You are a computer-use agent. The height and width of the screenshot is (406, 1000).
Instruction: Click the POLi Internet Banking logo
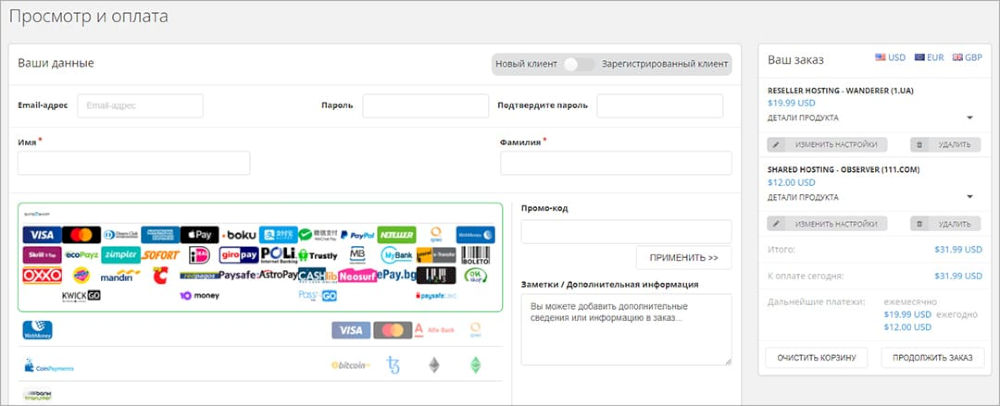(278, 254)
